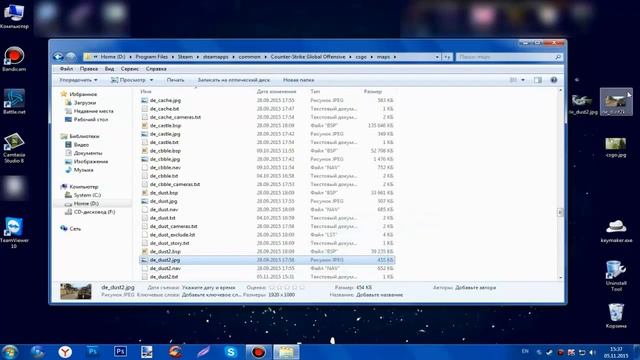Select file de_castle.bsp
This screenshot has width=640, height=360.
click(165, 125)
